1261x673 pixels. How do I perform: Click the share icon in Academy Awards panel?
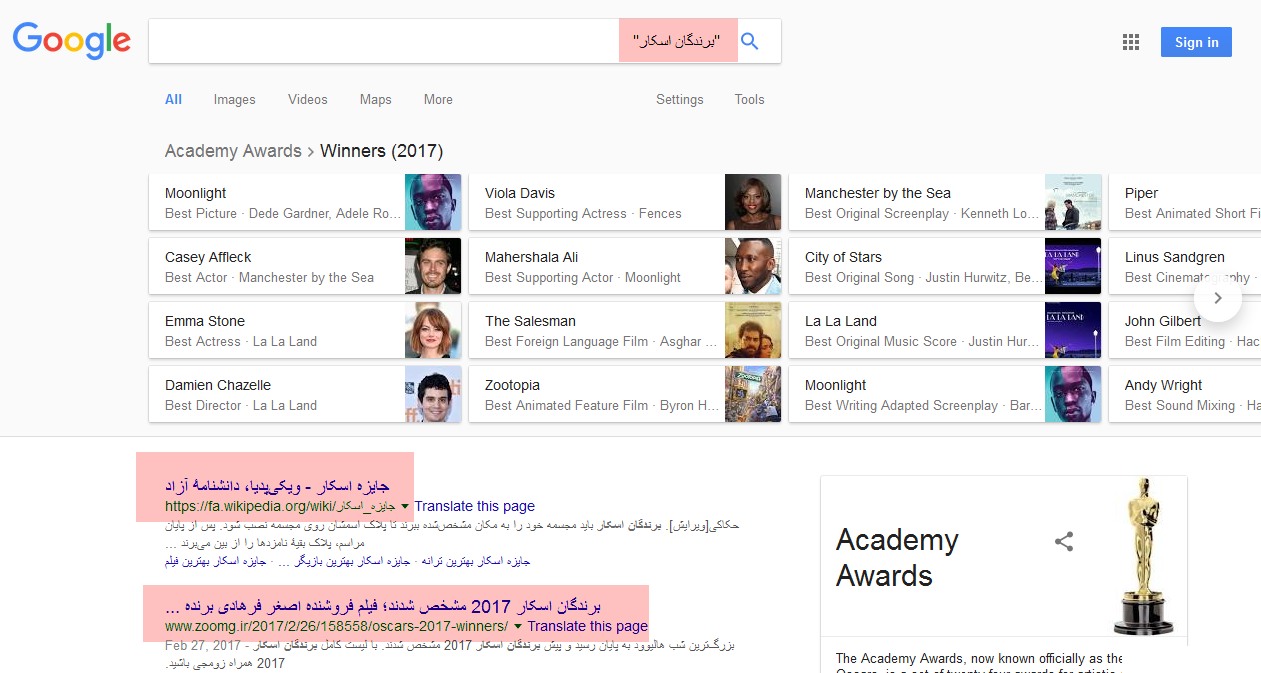pyautogui.click(x=1064, y=542)
